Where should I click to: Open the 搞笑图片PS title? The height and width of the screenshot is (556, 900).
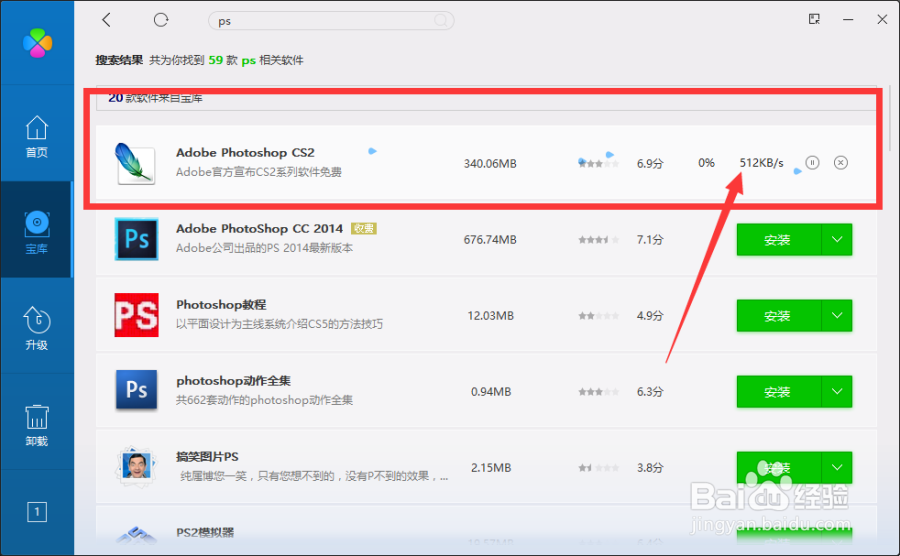coord(207,457)
